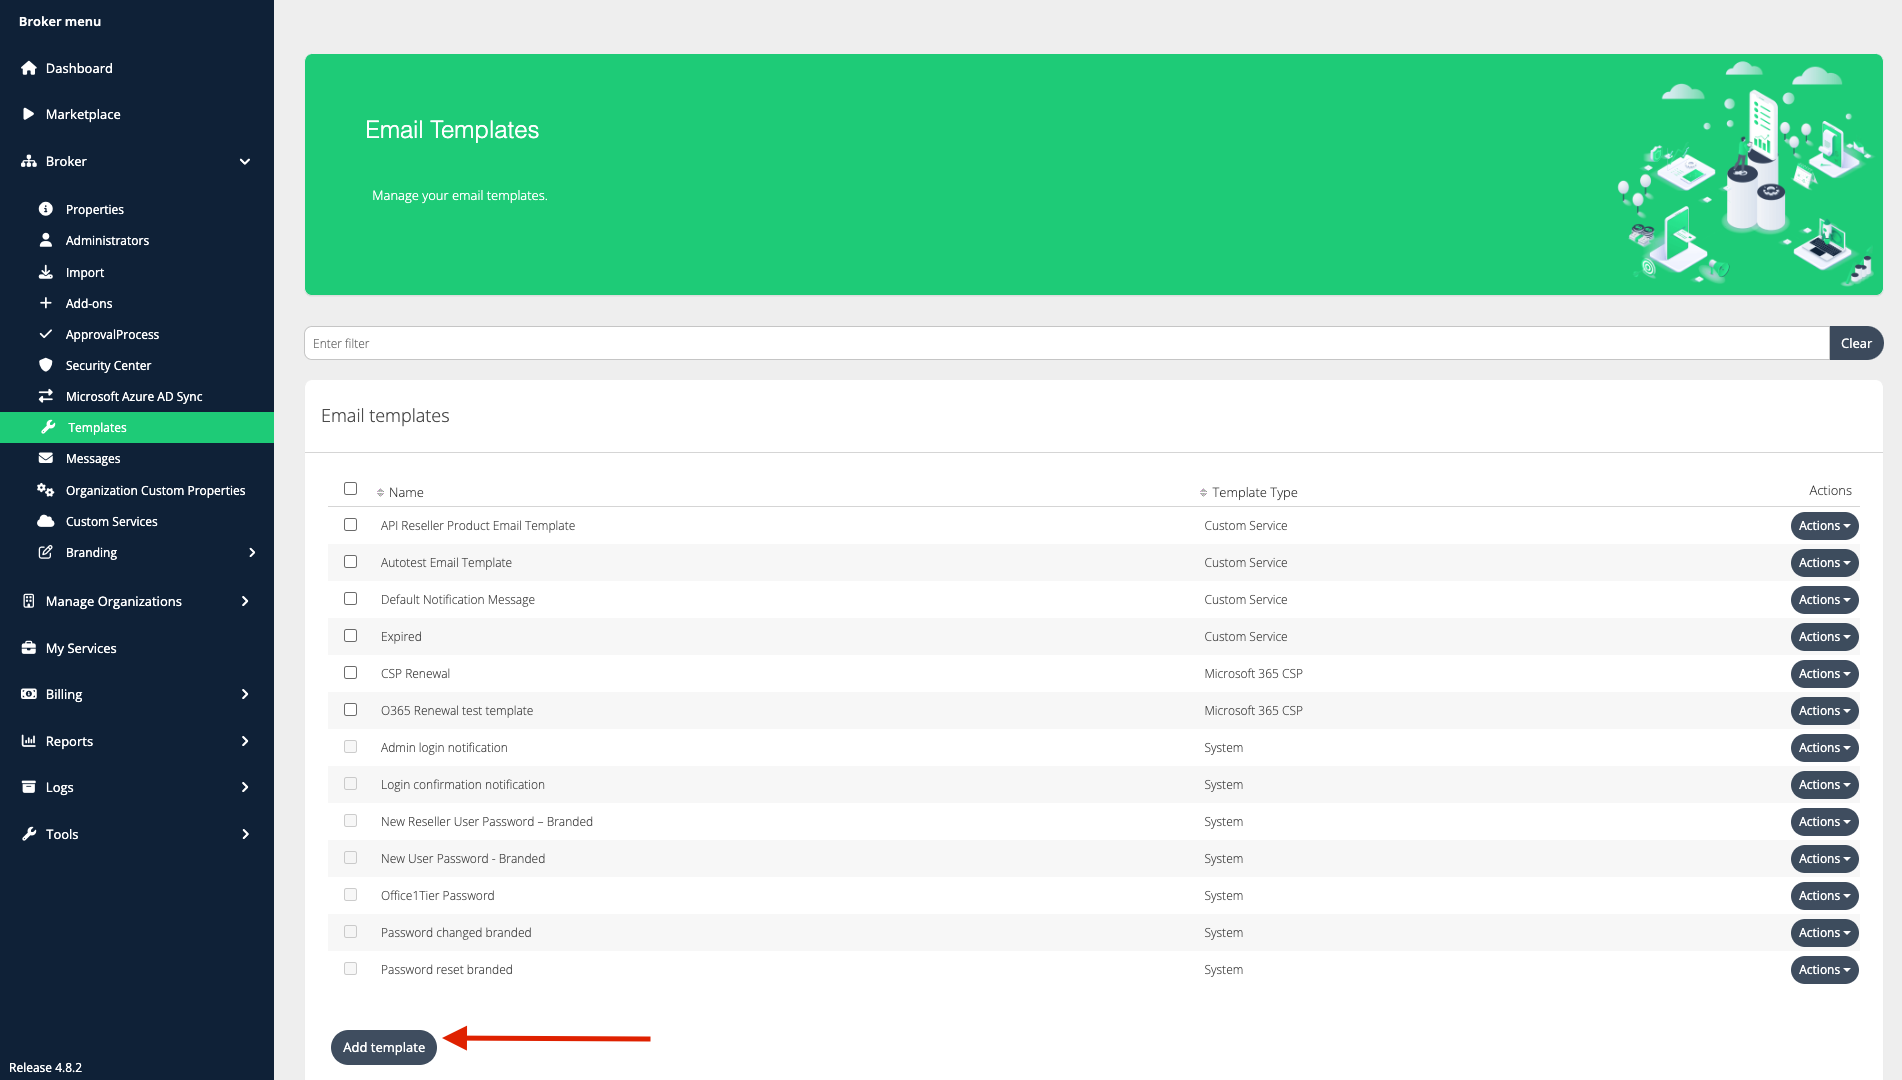1902x1080 pixels.
Task: Click the Messages envelope icon
Action: click(46, 458)
